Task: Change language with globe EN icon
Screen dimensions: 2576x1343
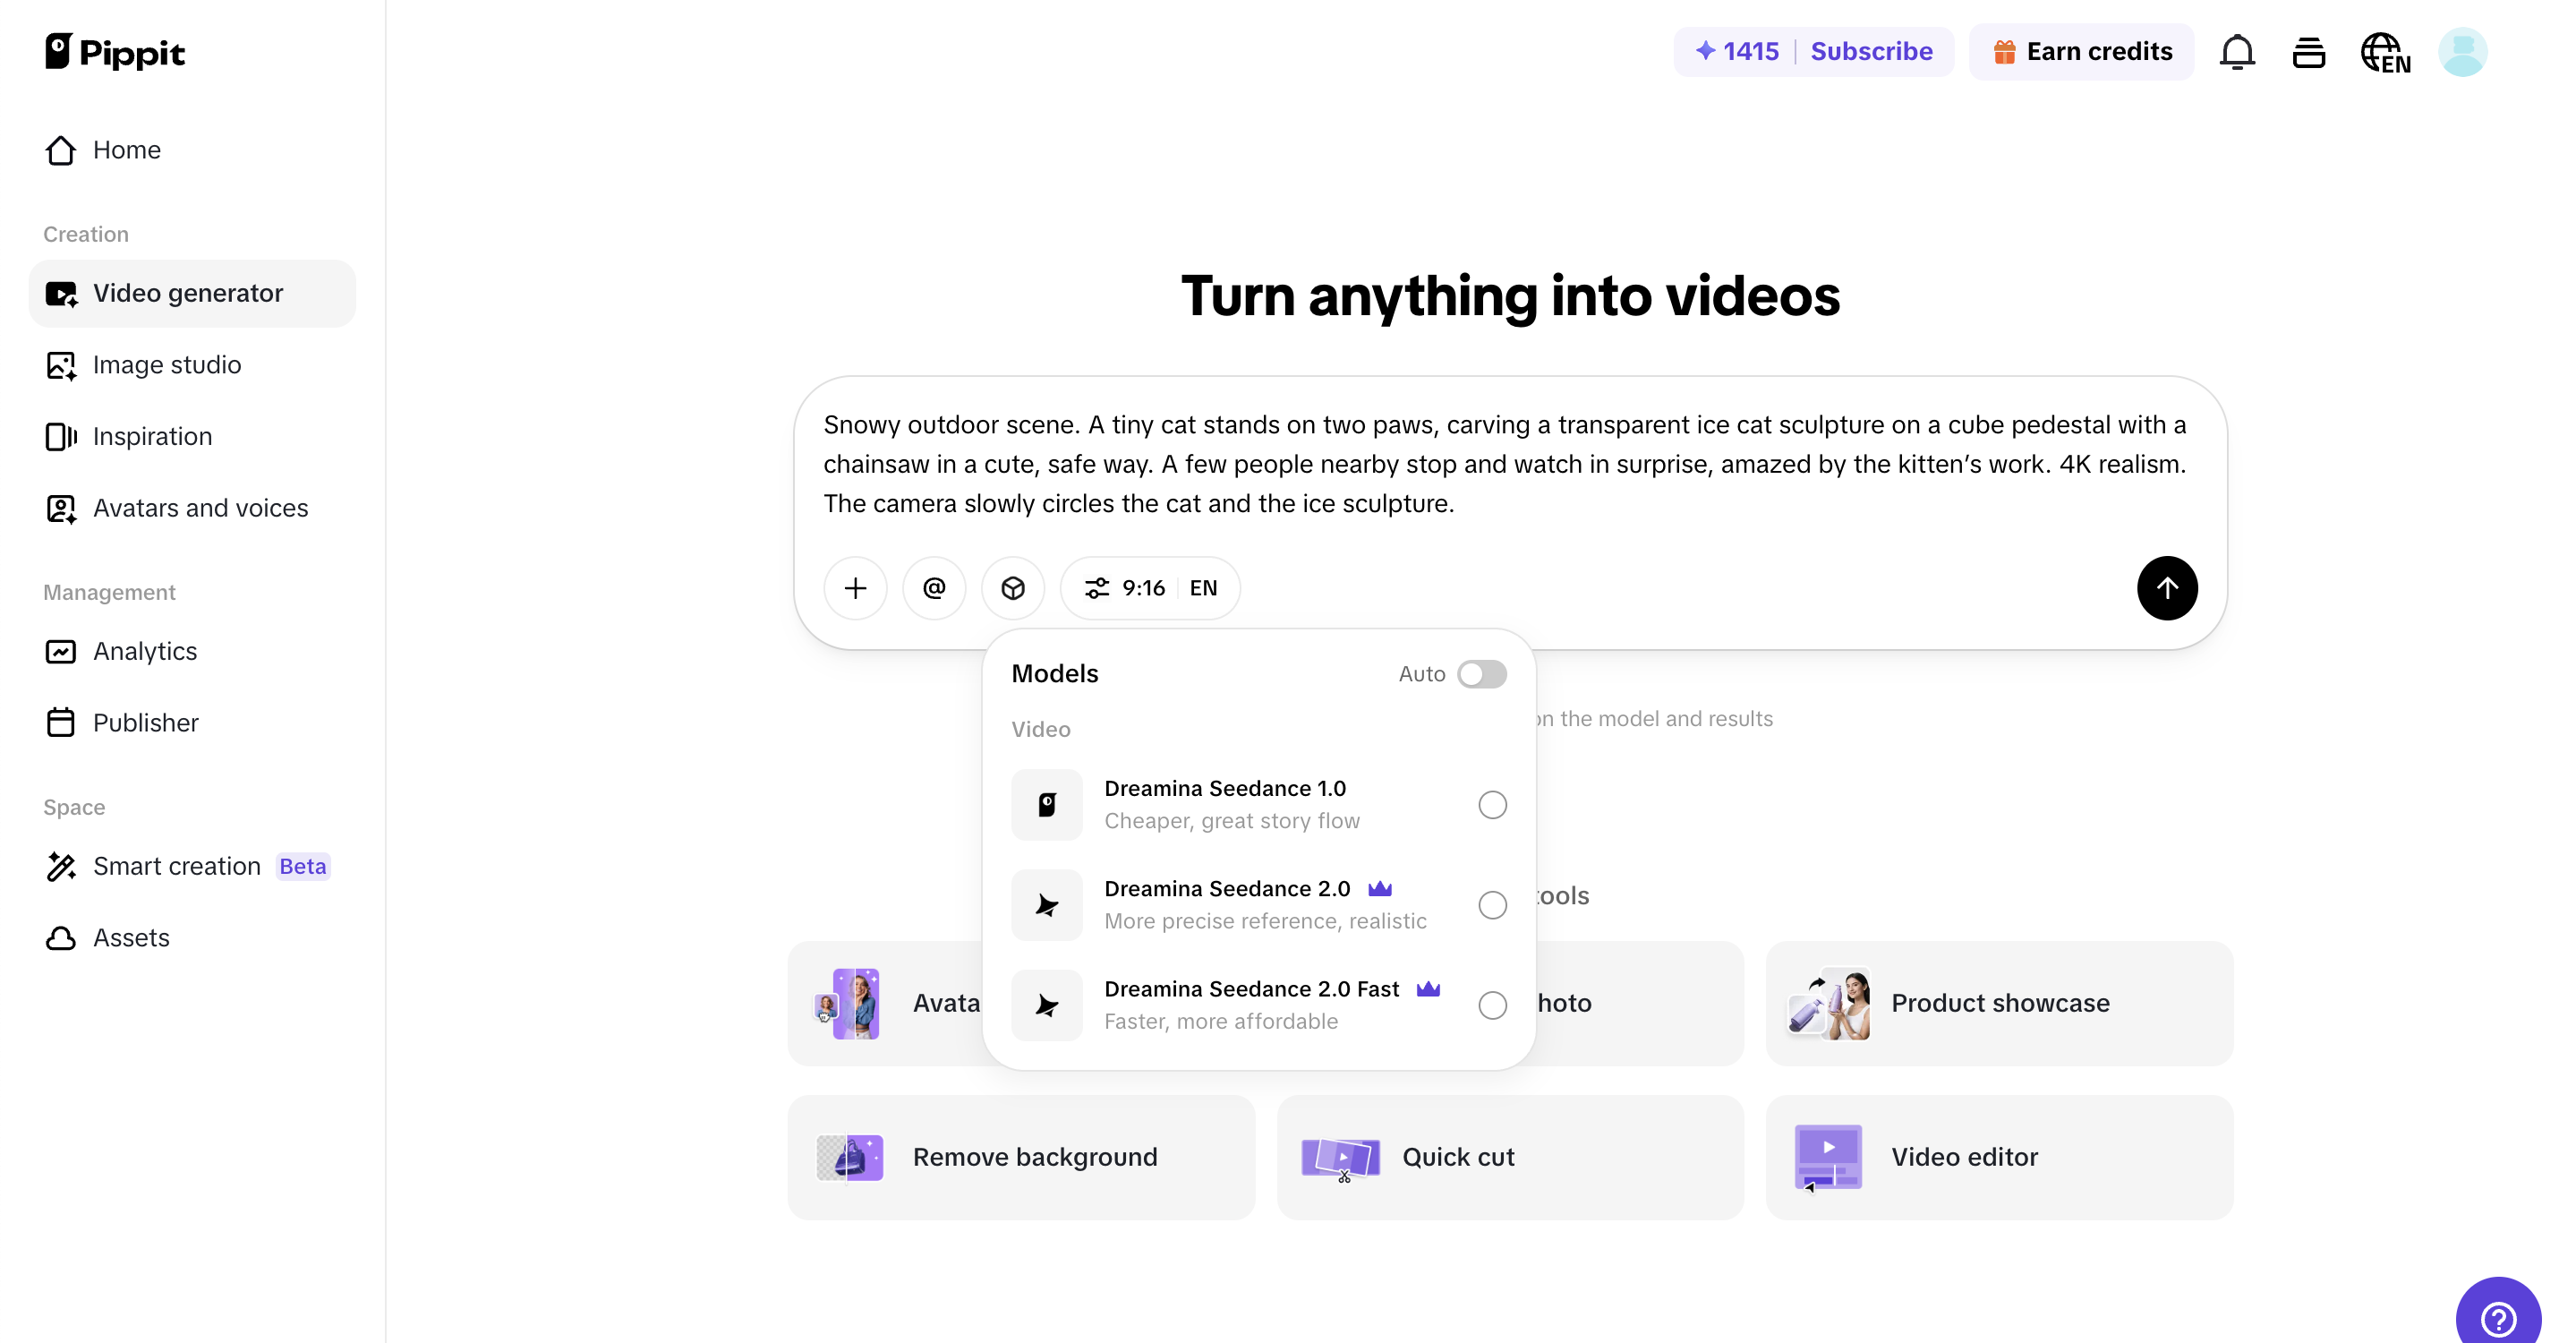Action: [x=2385, y=52]
